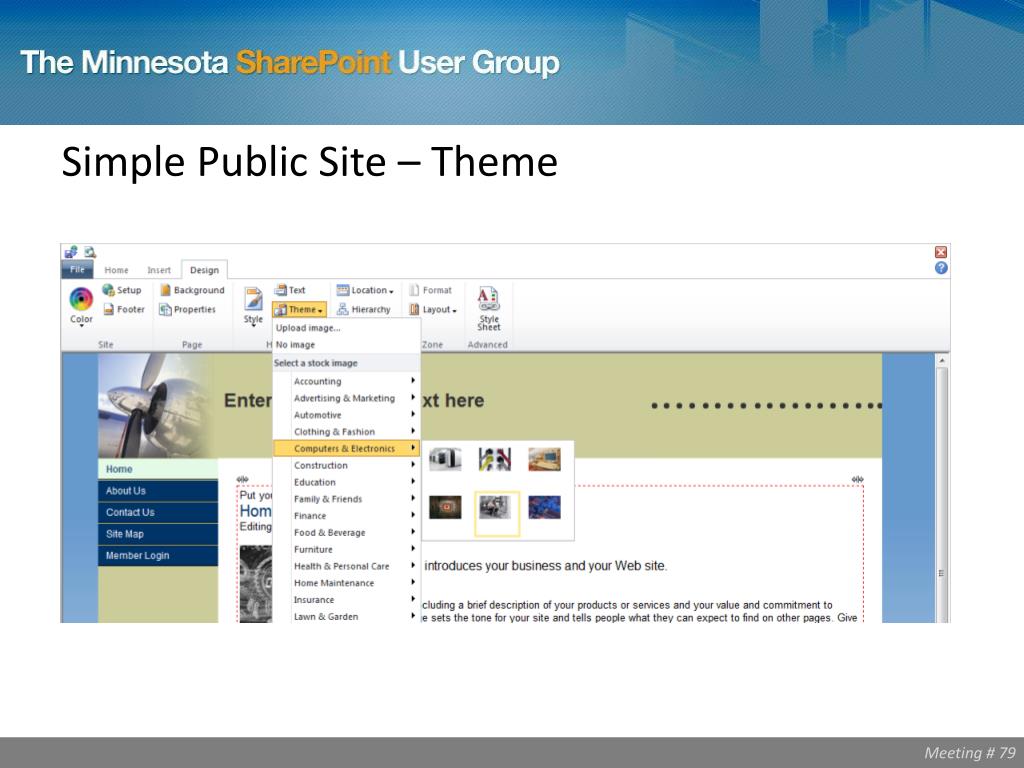Switch to the Insert ribbon tab
This screenshot has width=1024, height=768.
pos(159,270)
